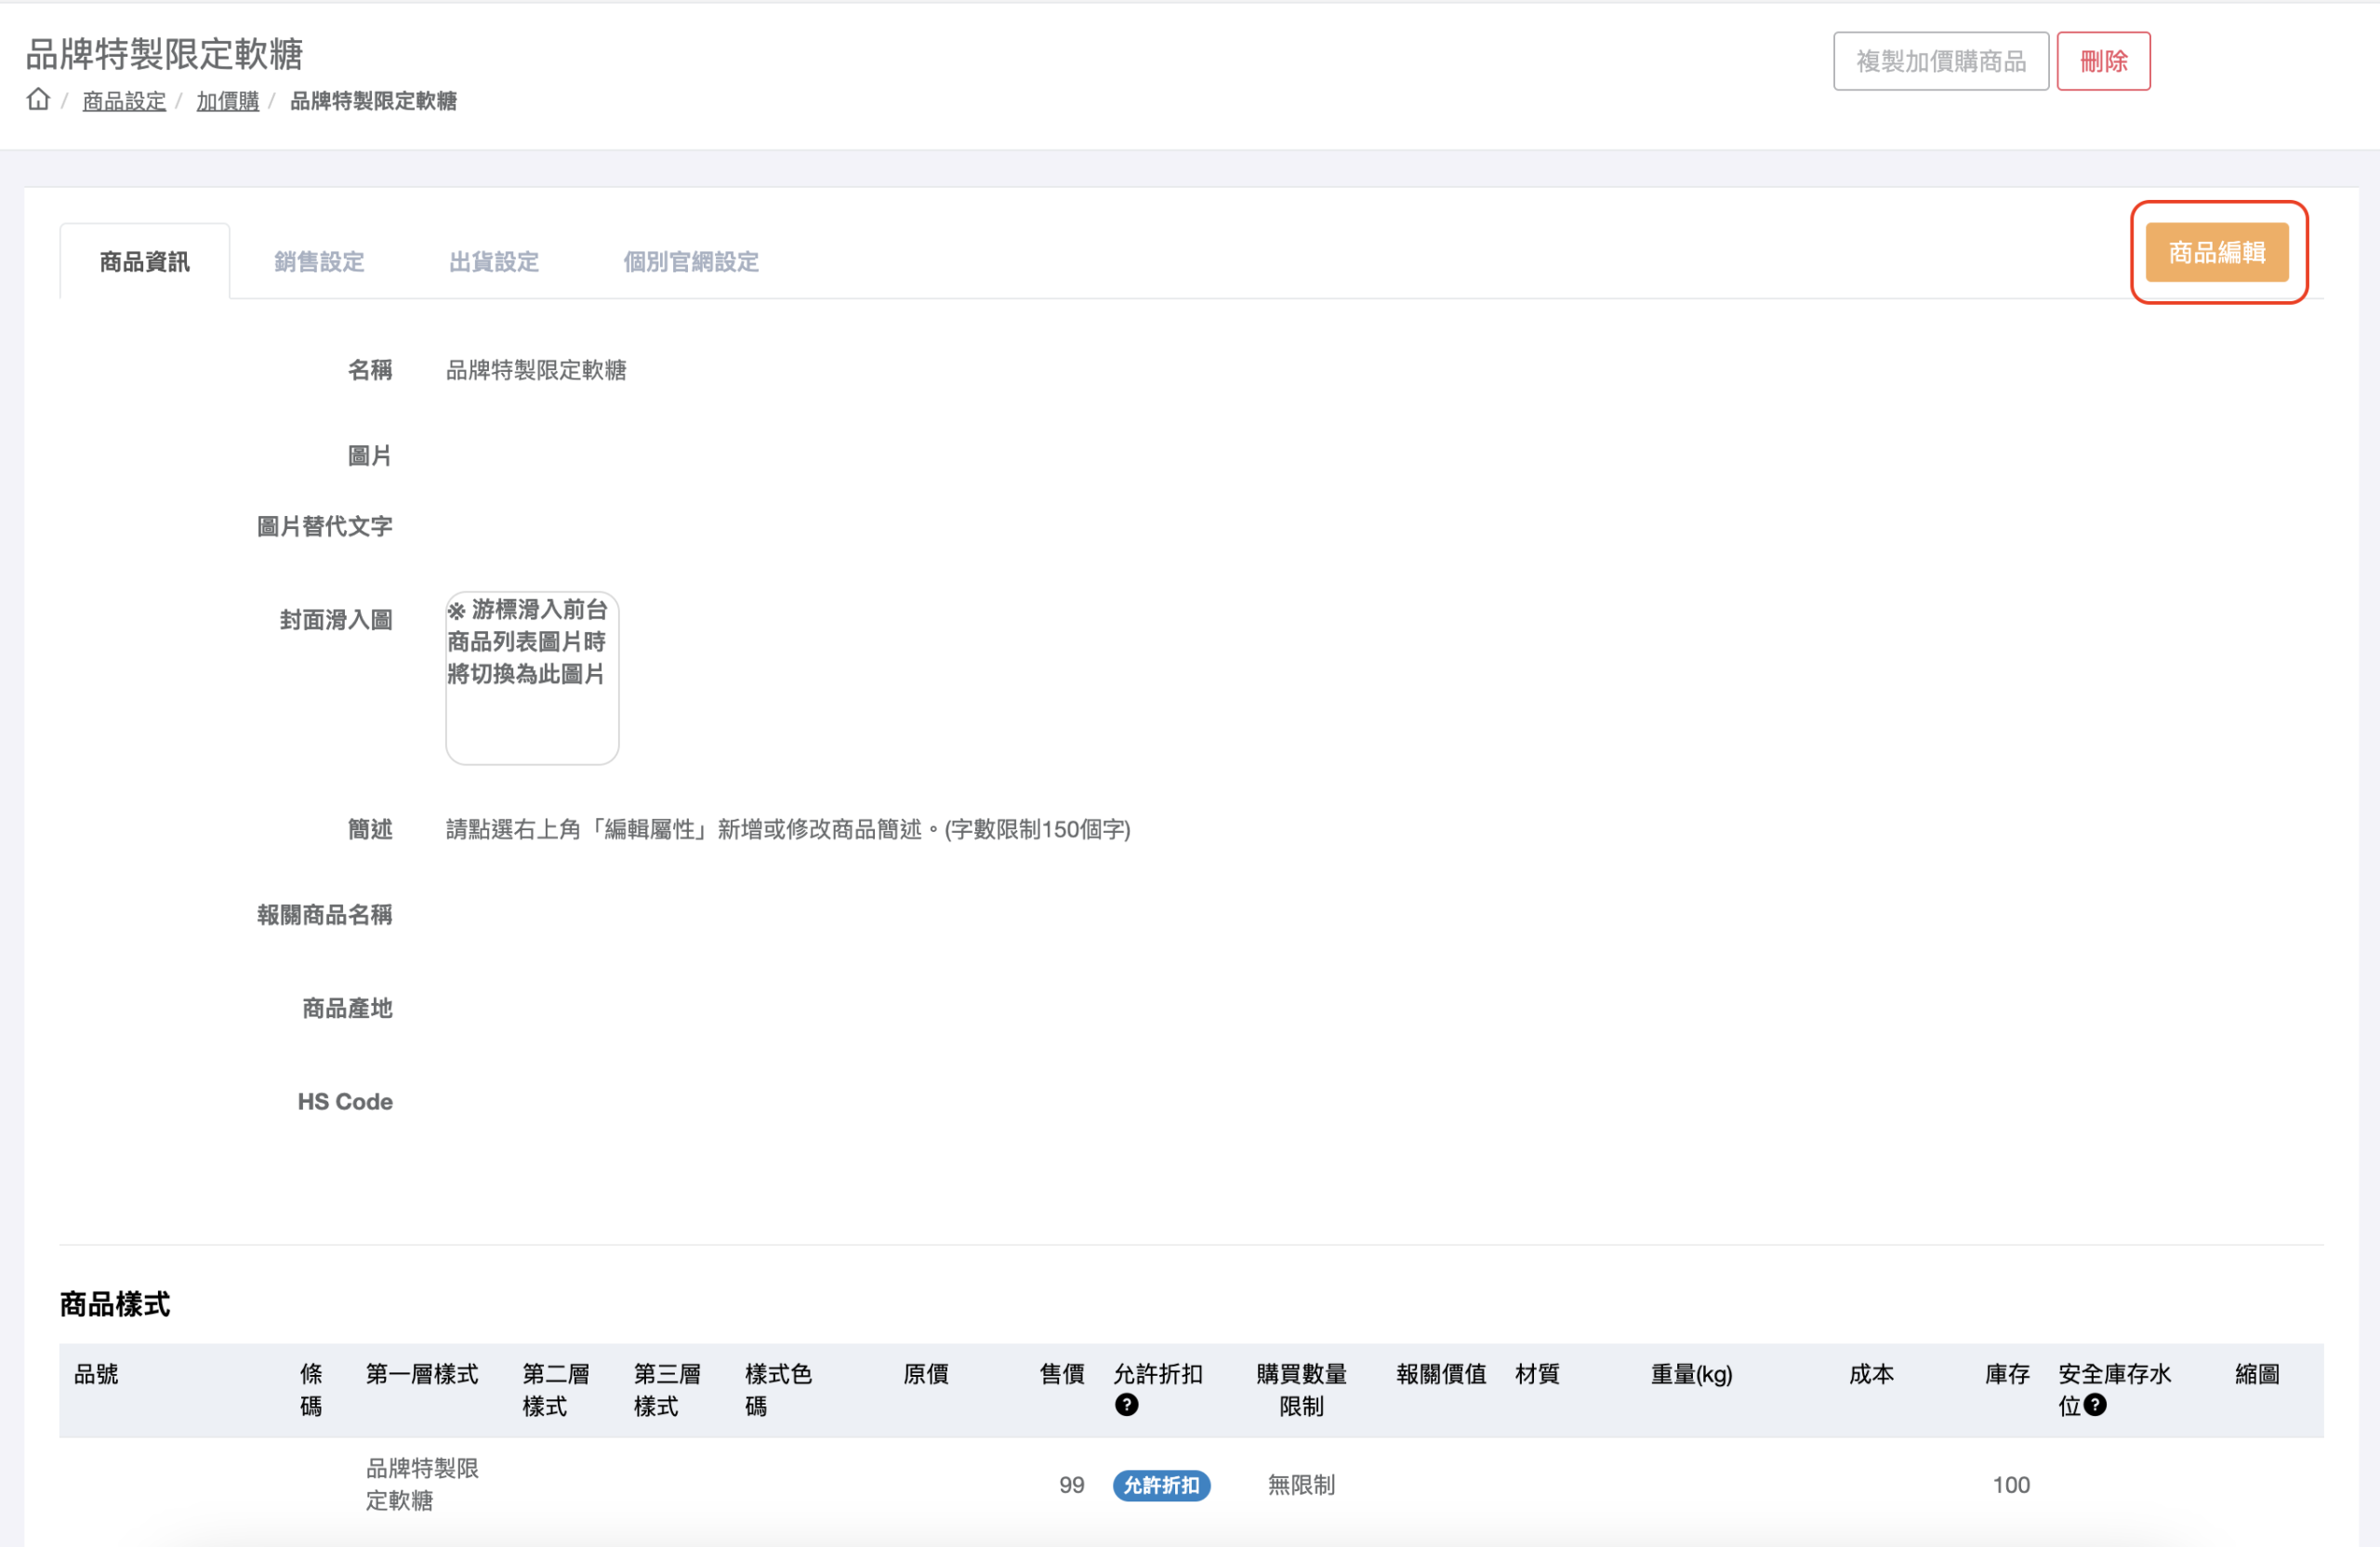Click the 報關價值 column header
The height and width of the screenshot is (1547, 2380).
(x=1441, y=1374)
